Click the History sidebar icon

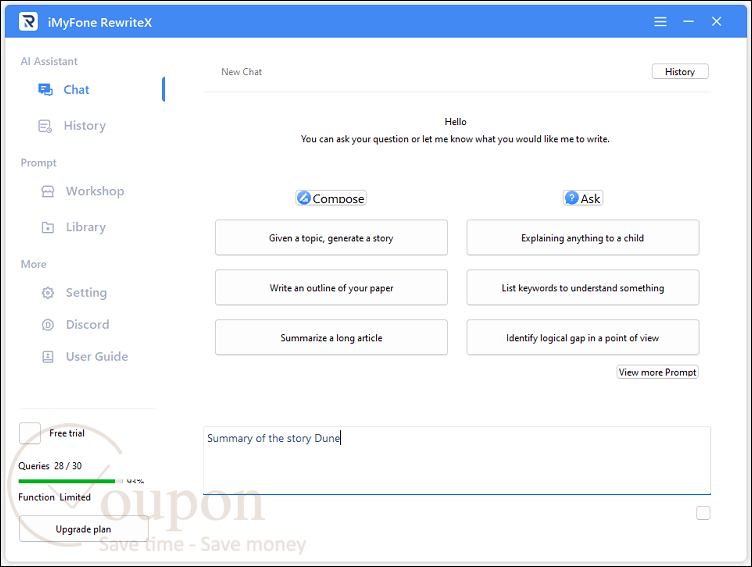point(45,126)
